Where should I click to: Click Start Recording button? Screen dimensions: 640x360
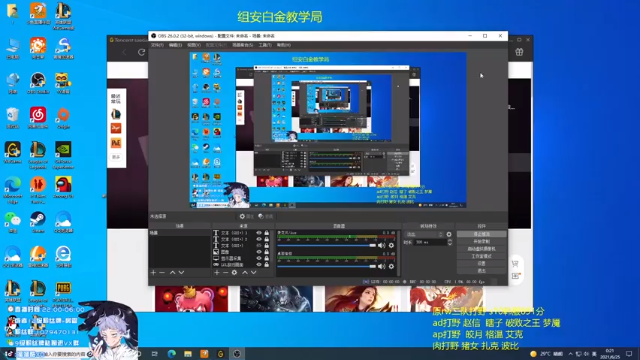click(482, 242)
